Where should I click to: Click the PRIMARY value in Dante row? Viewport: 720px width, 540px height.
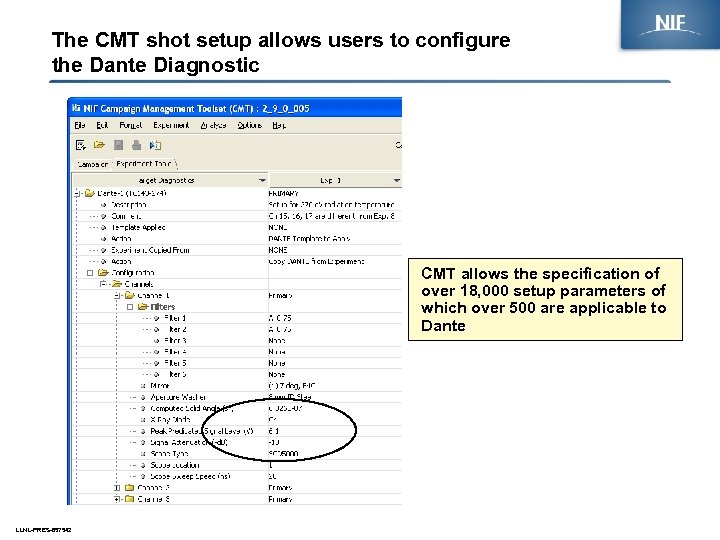[x=283, y=193]
